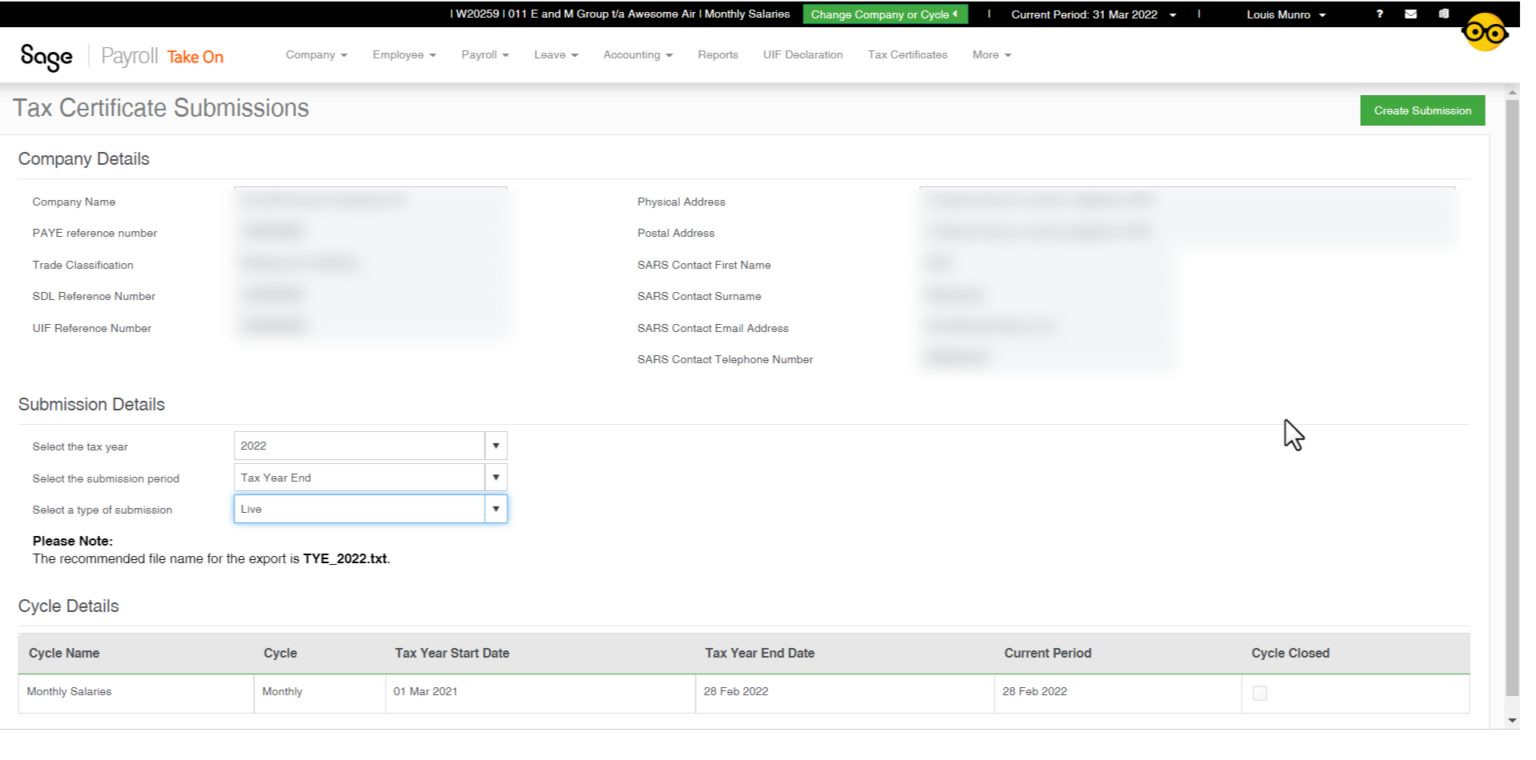Screen dimensions: 1536x760
Task: Open the Employee menu
Action: coord(404,55)
